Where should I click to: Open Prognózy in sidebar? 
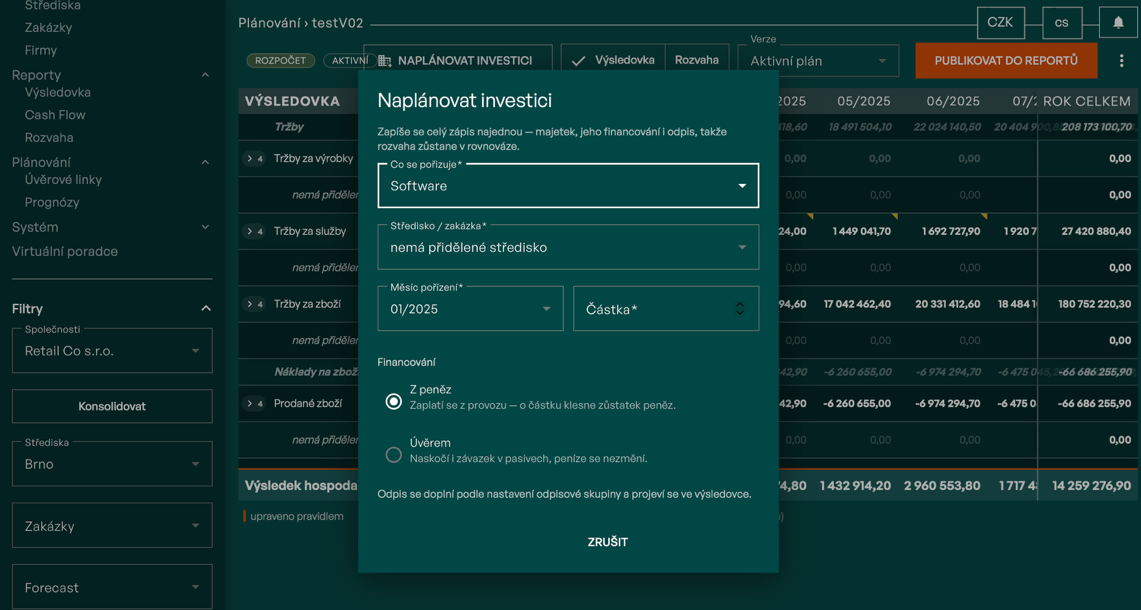pyautogui.click(x=52, y=202)
